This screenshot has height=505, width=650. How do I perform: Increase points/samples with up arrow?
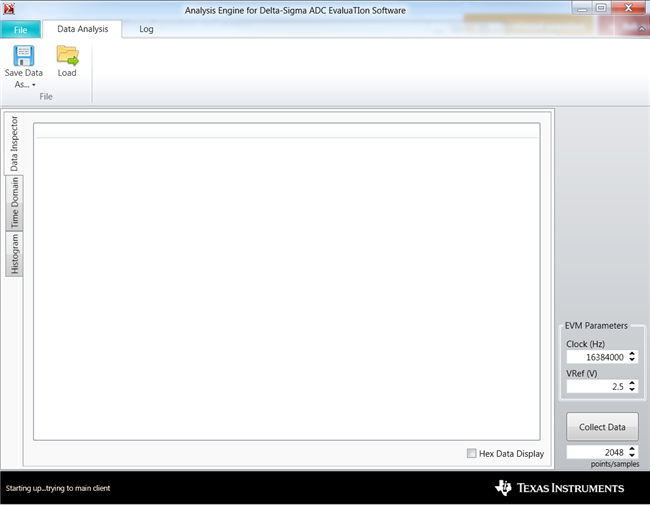click(x=632, y=449)
